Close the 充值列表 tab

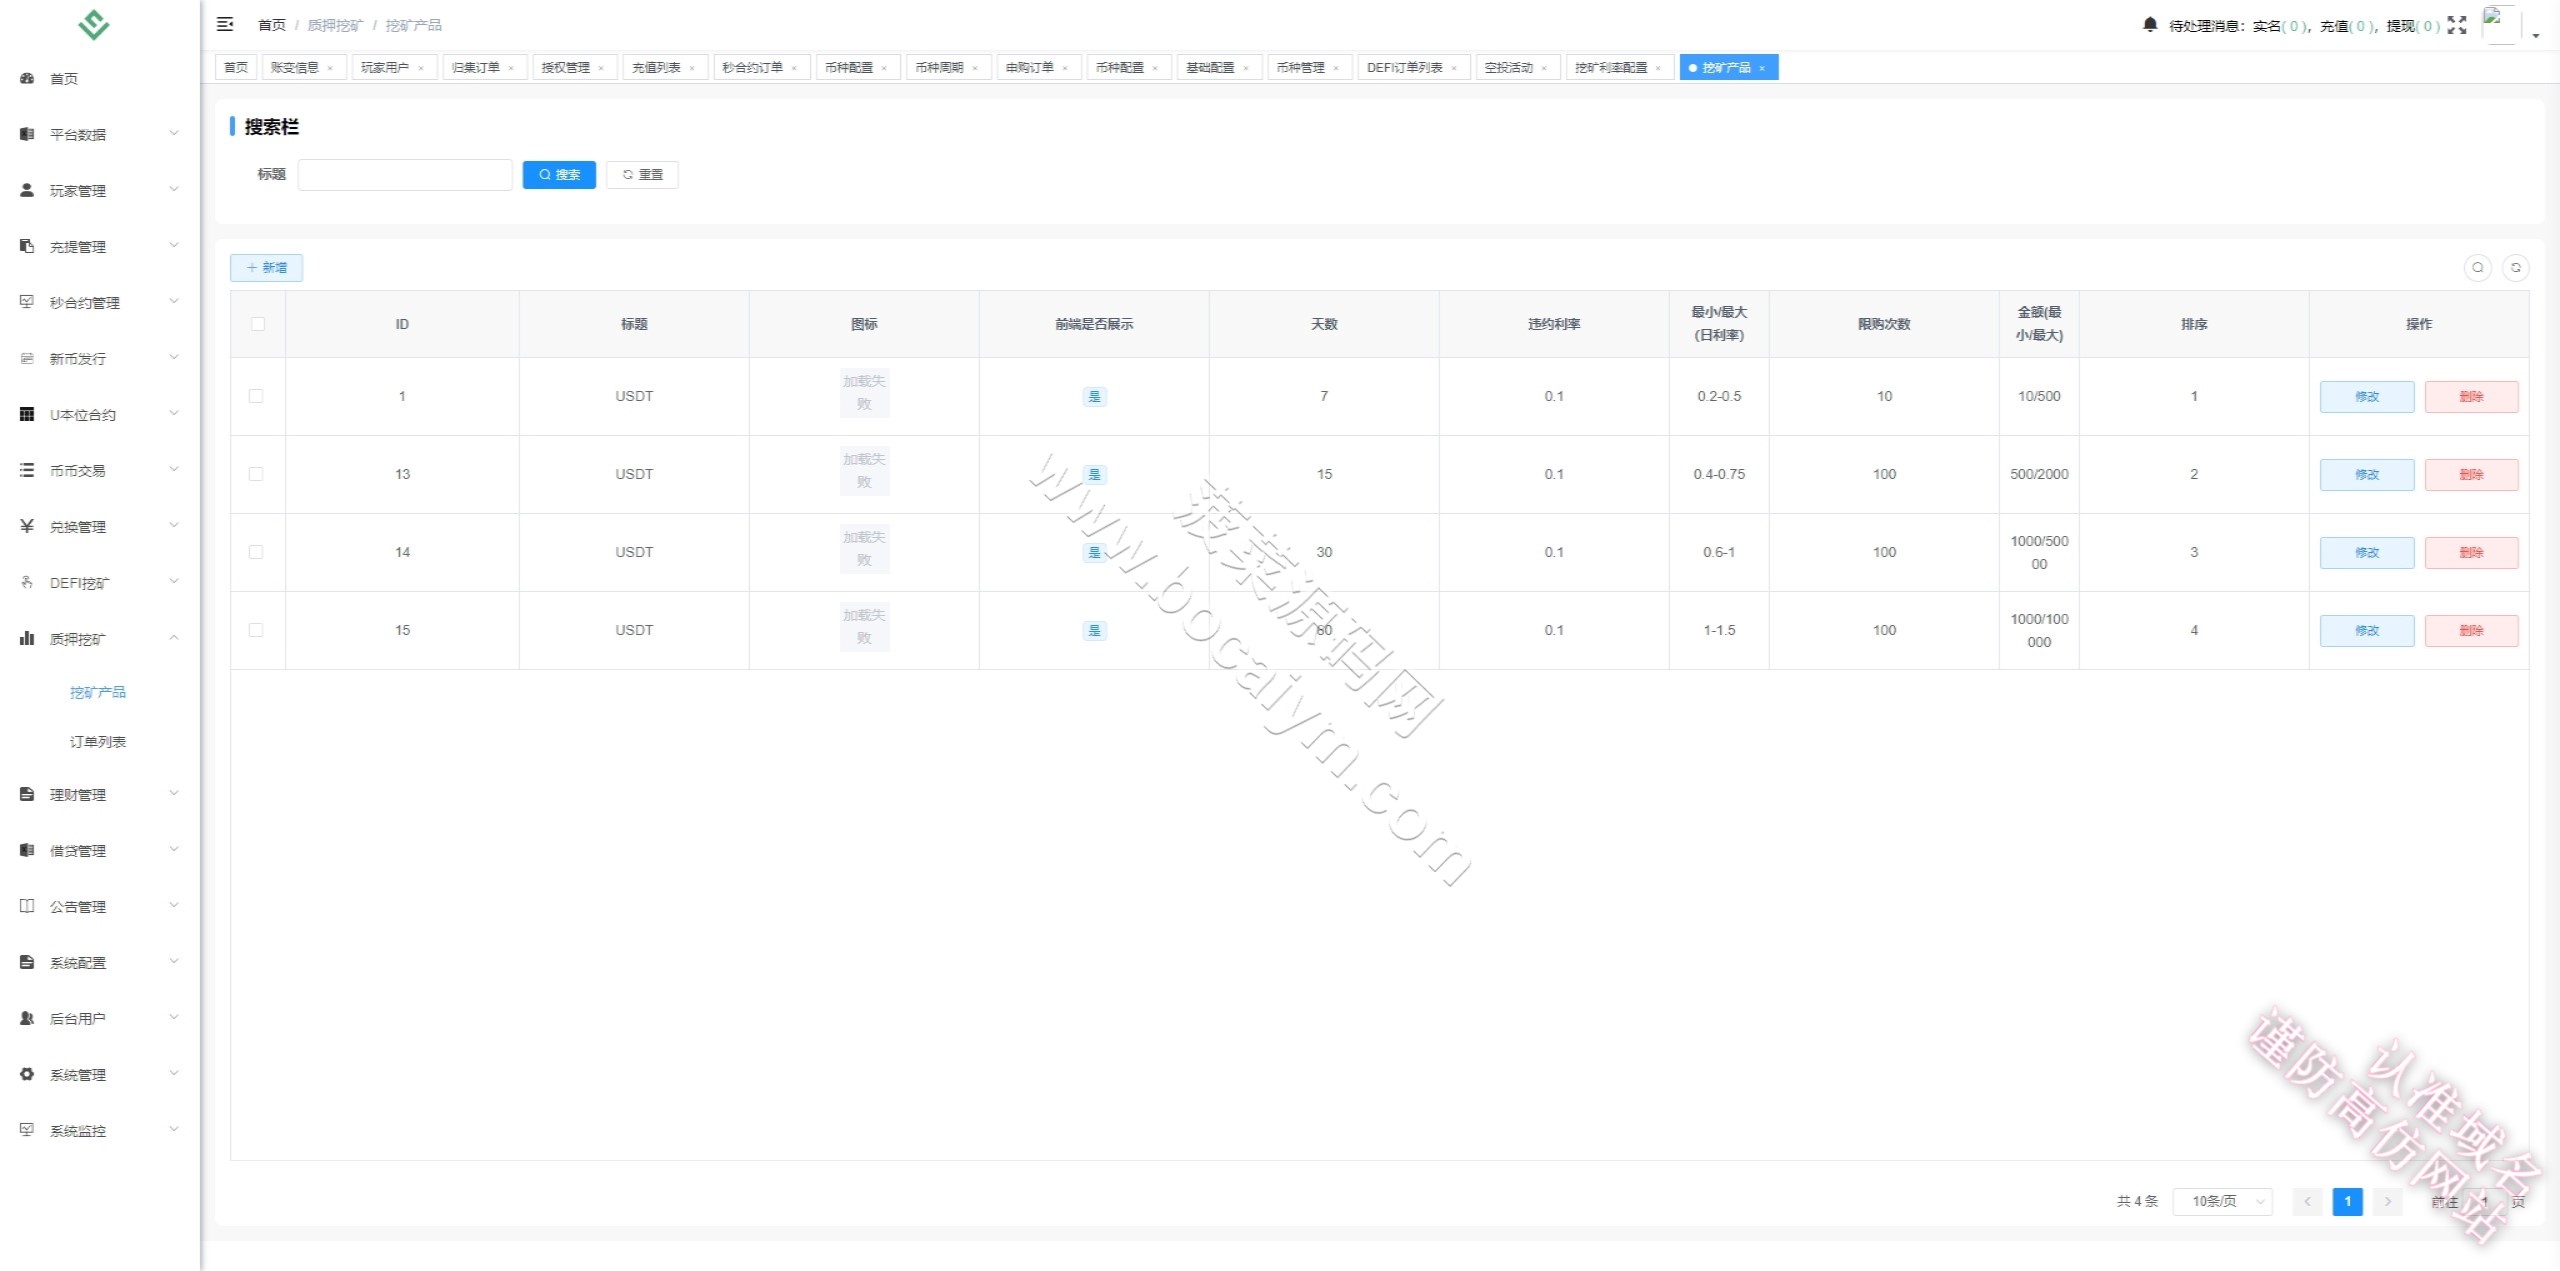tap(692, 68)
